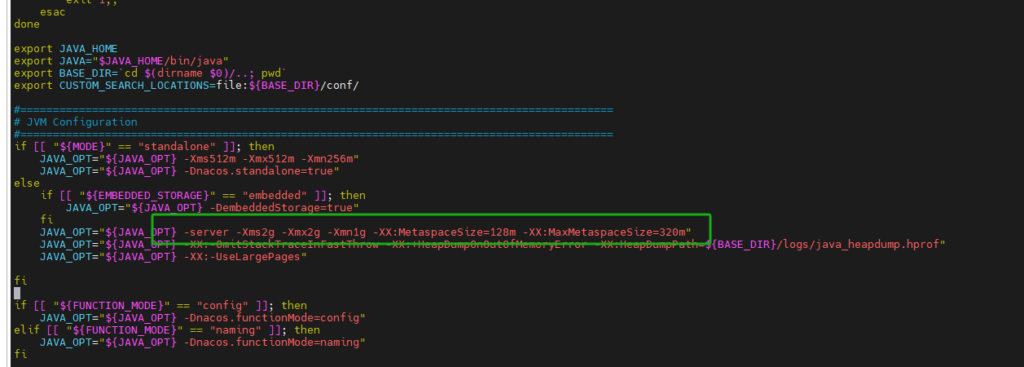Image resolution: width=1024 pixels, height=367 pixels.
Task: Click the java_heapdump.hprof path
Action: point(877,244)
